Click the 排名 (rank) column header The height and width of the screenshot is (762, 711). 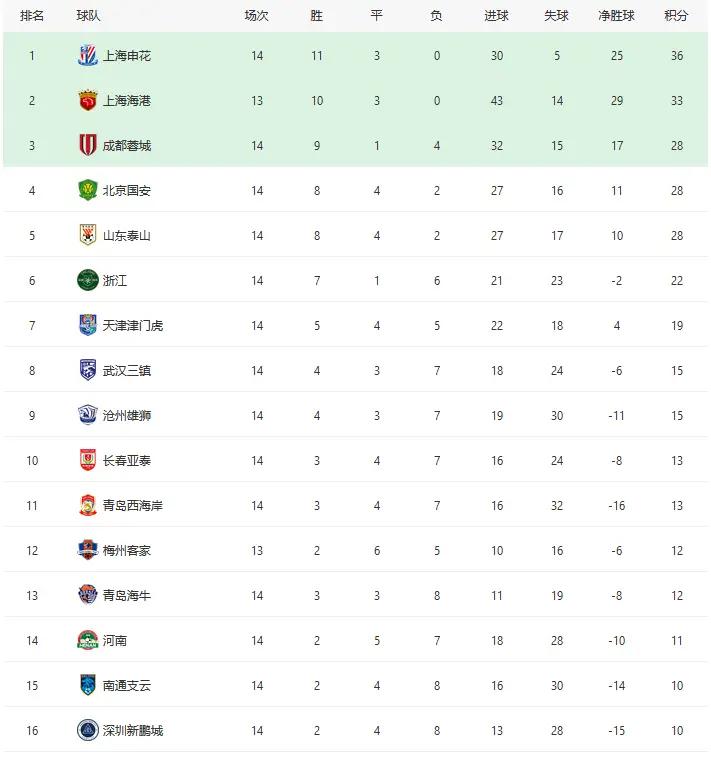point(32,16)
